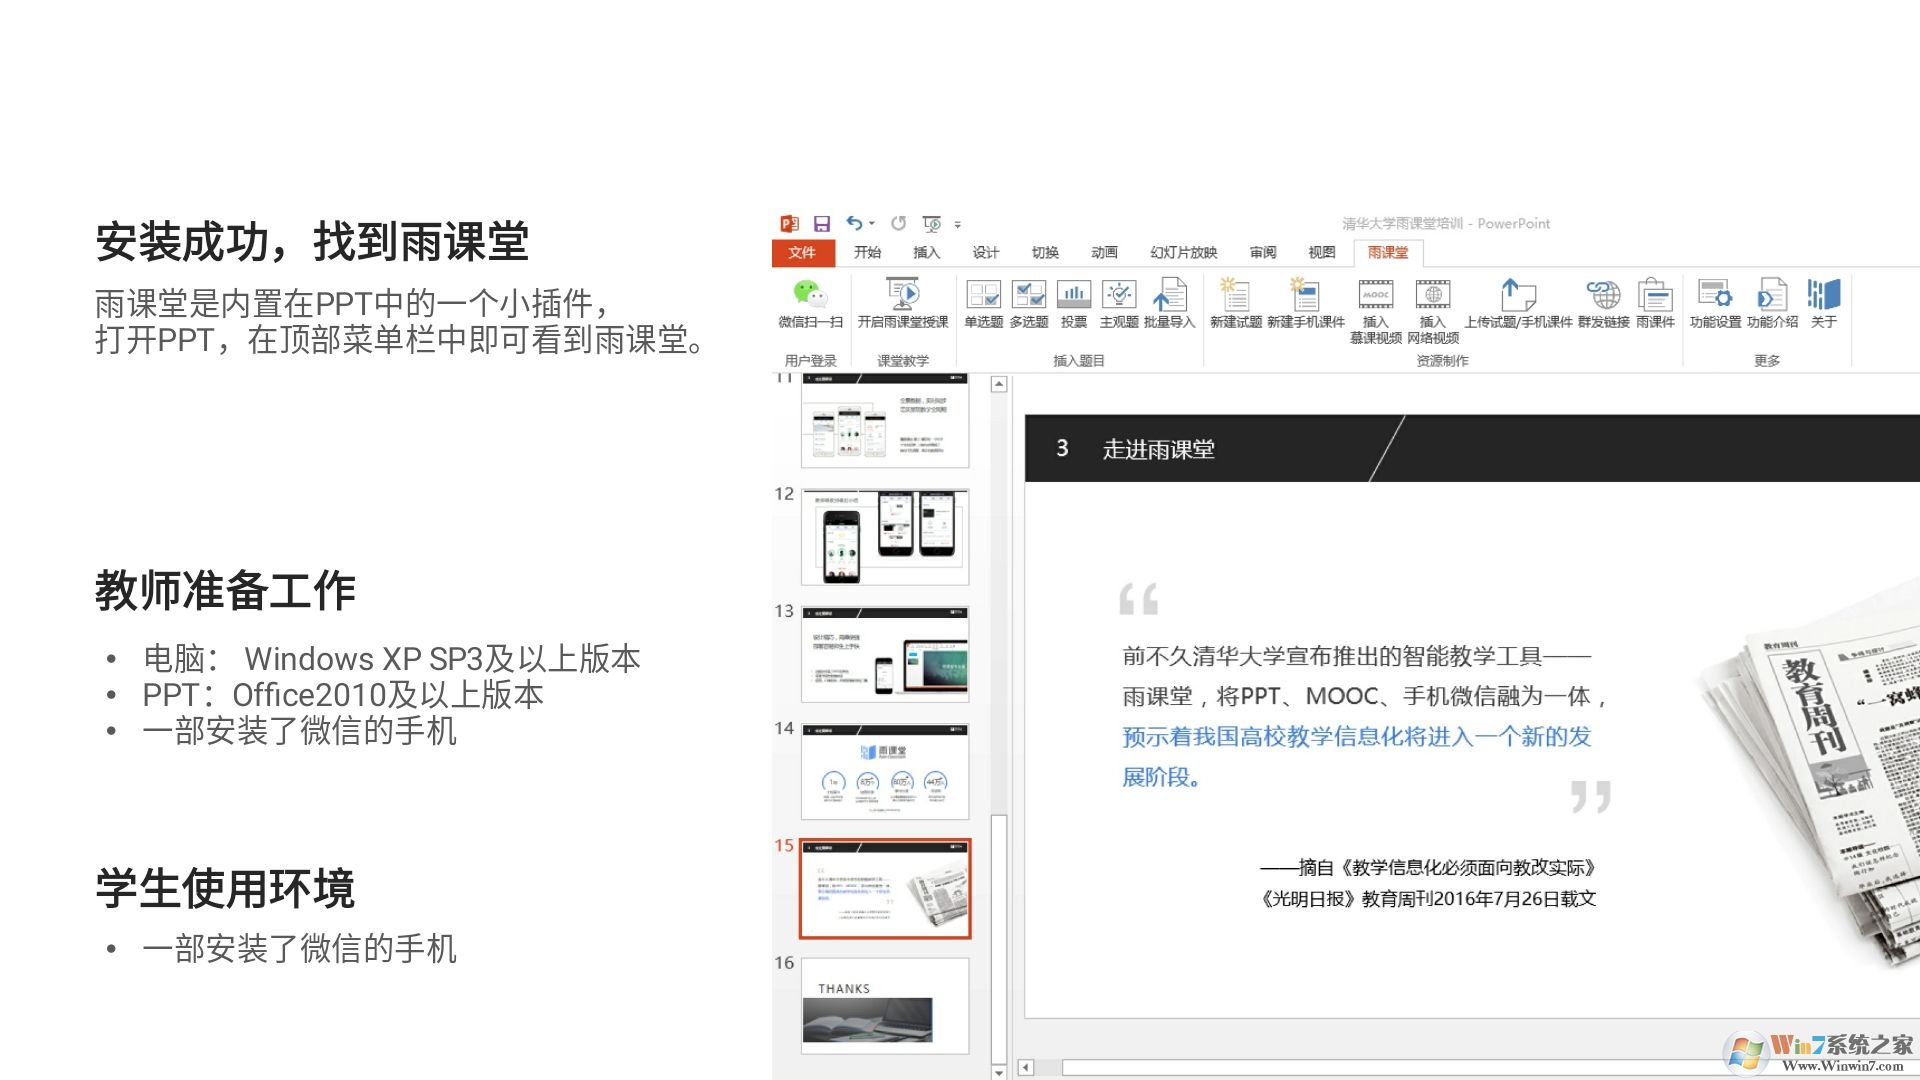This screenshot has height=1080, width=1920.
Task: Open the customize quick access toolbar dropdown
Action: pos(958,225)
